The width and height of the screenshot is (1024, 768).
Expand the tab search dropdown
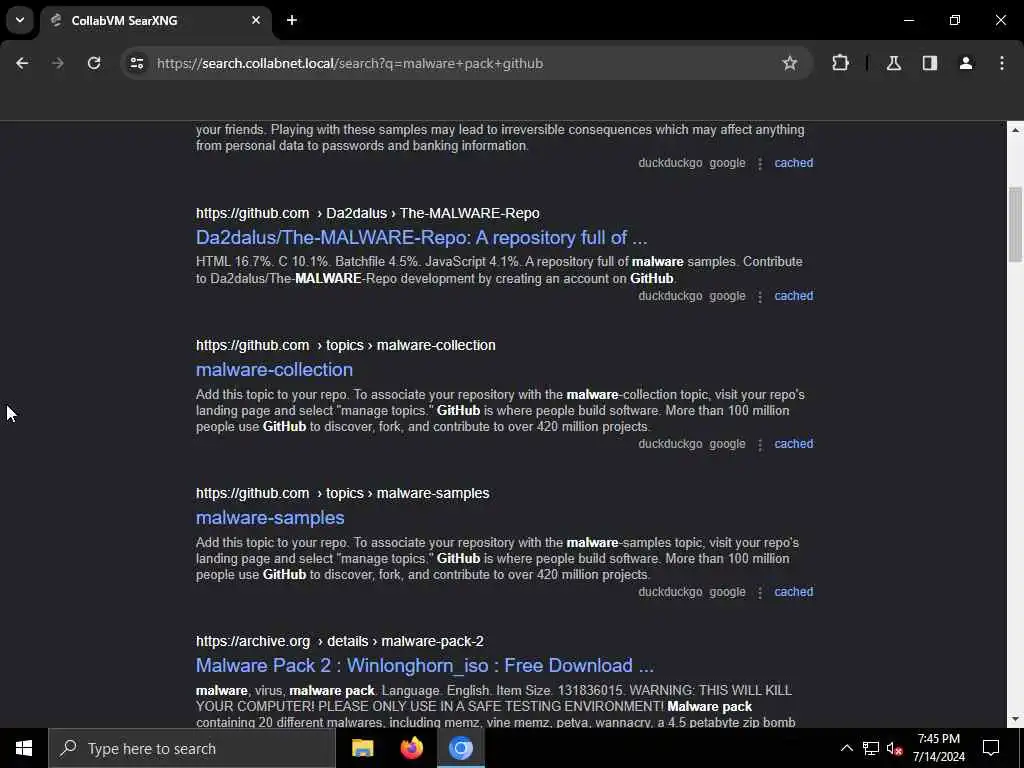click(20, 20)
